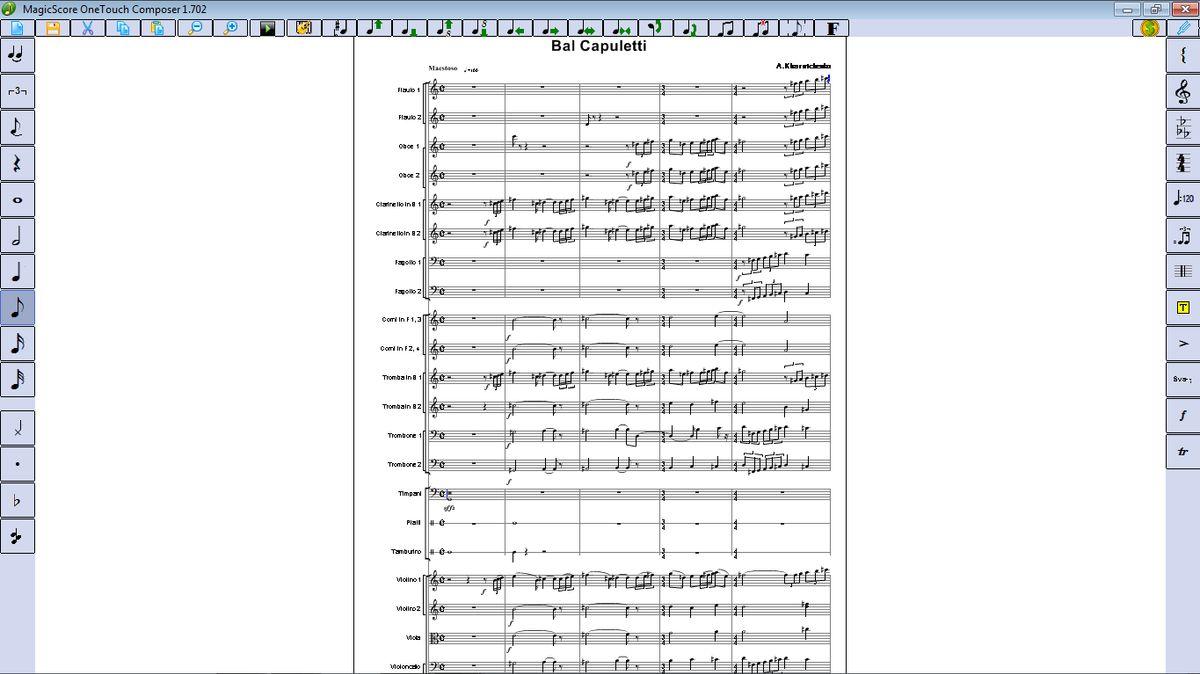This screenshot has width=1200, height=674.
Task: Select the Timpani staff label
Action: (408, 494)
